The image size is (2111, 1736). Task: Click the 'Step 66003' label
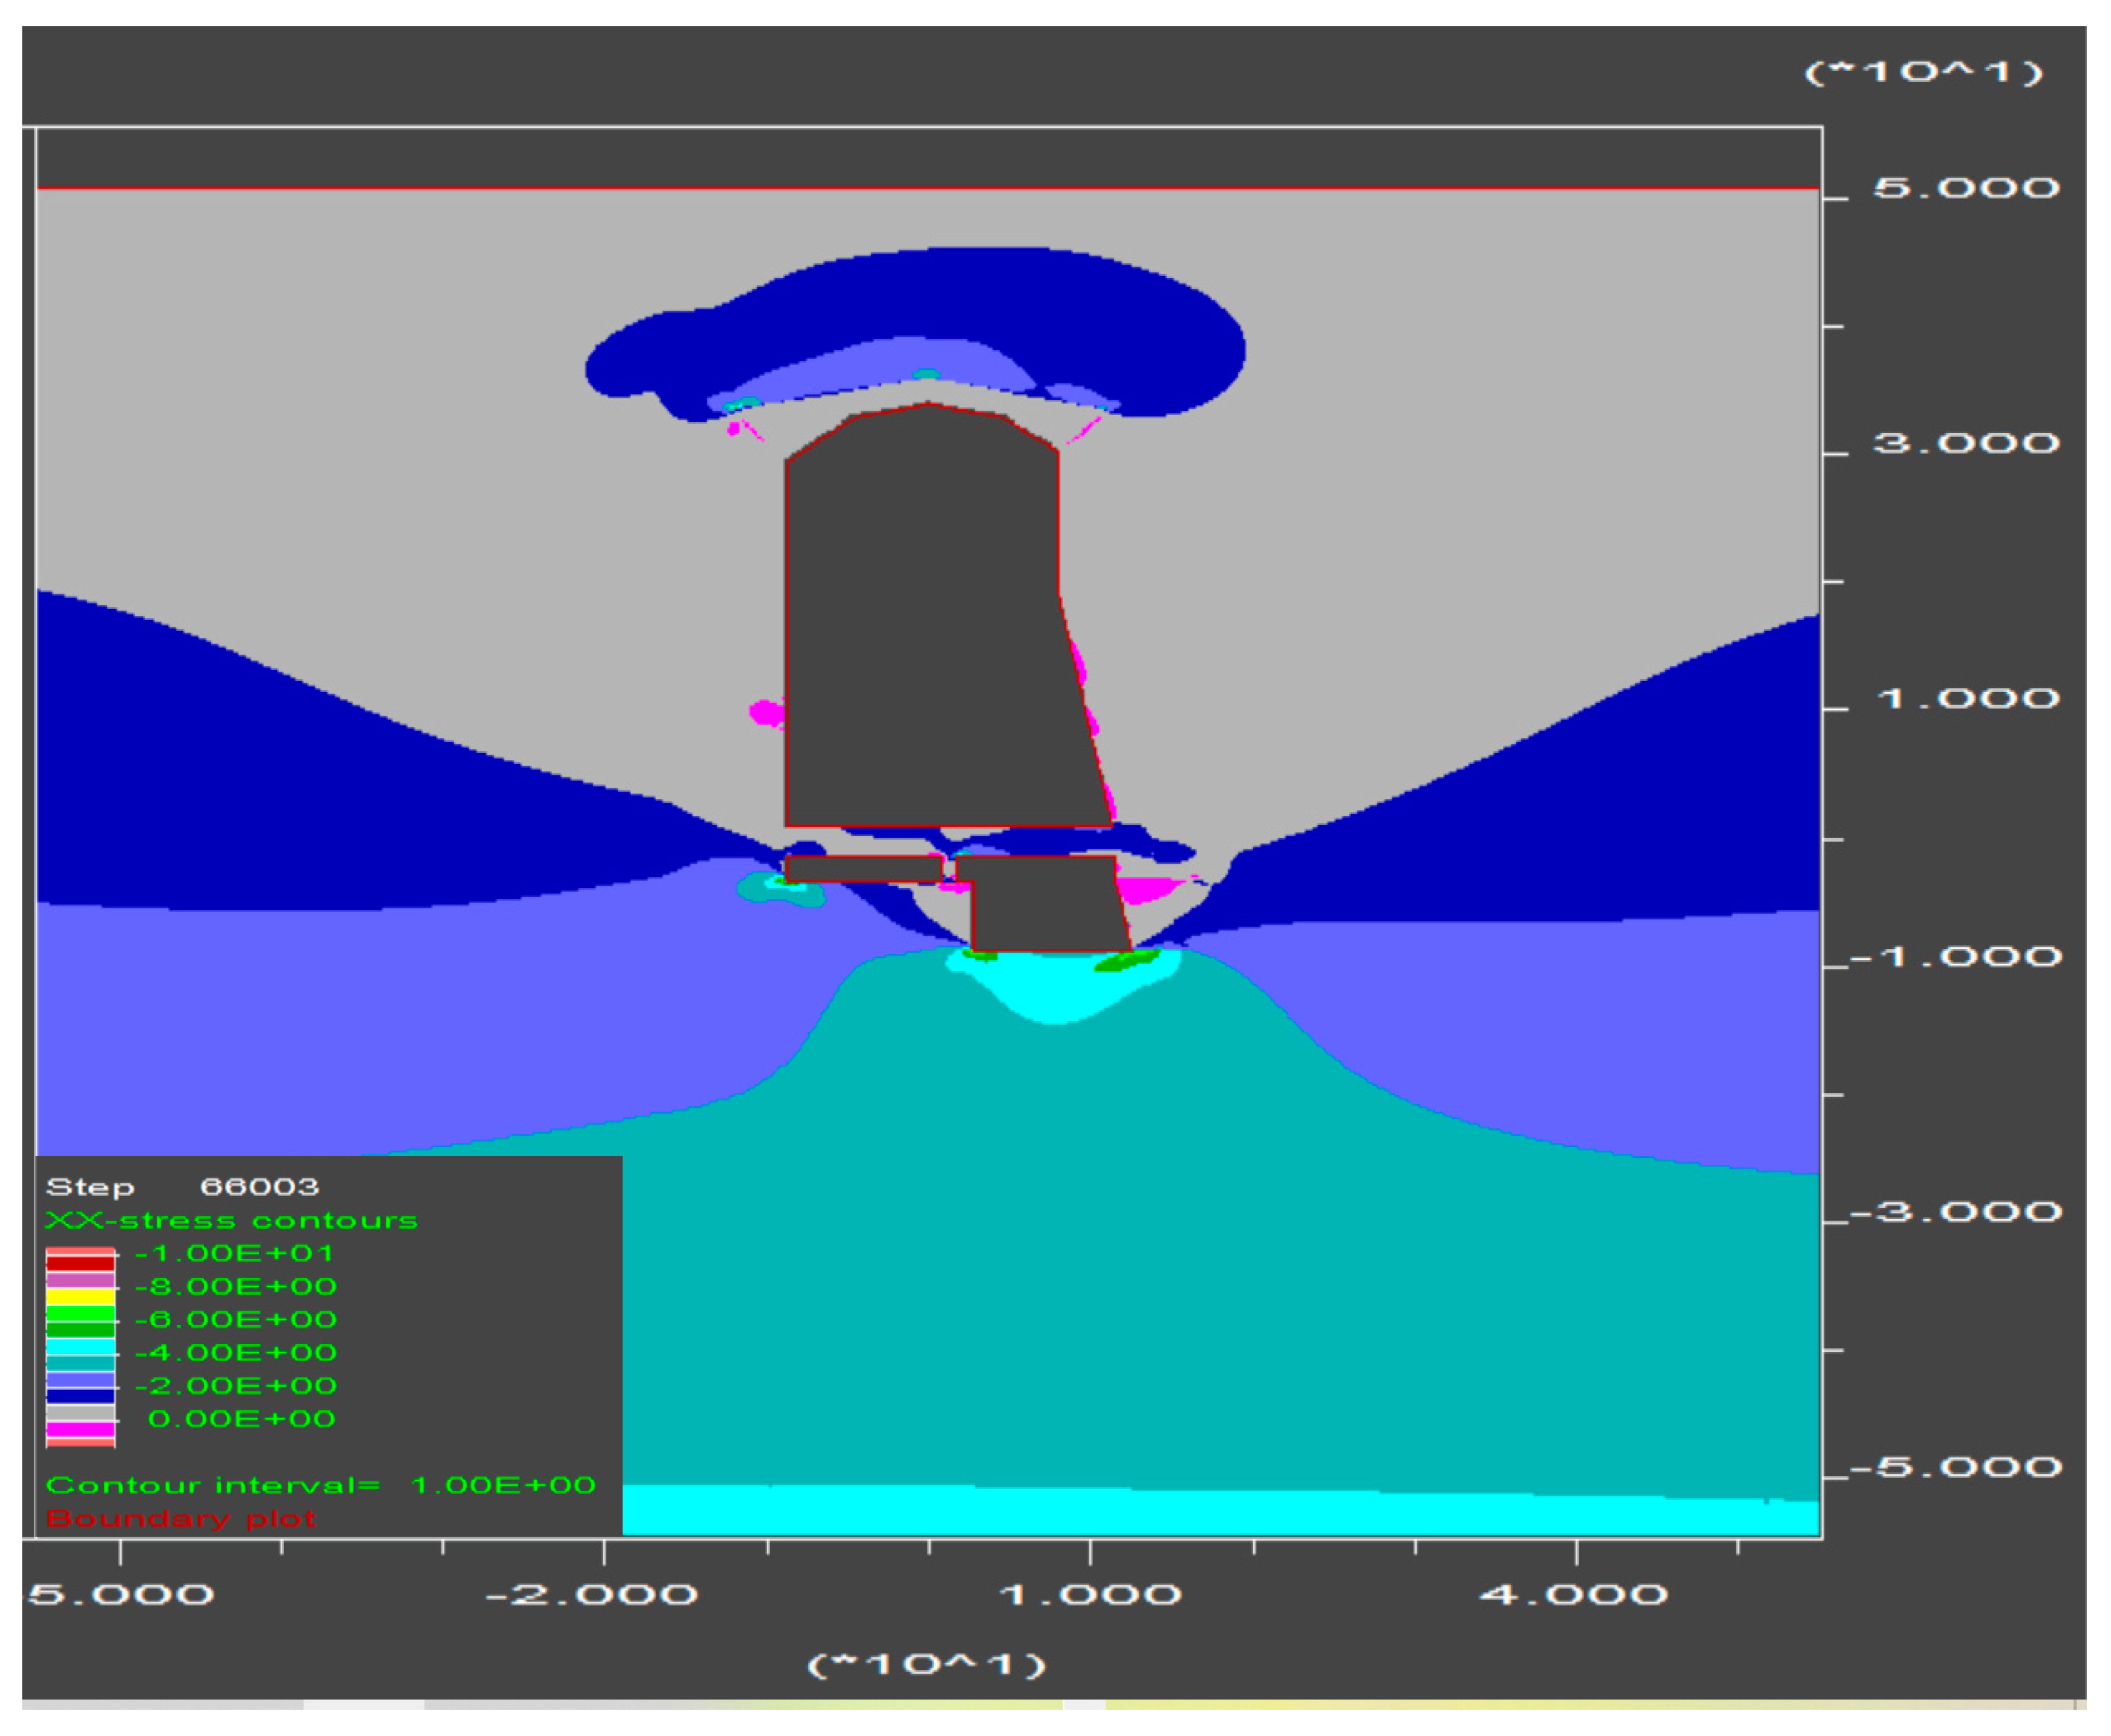(182, 1187)
